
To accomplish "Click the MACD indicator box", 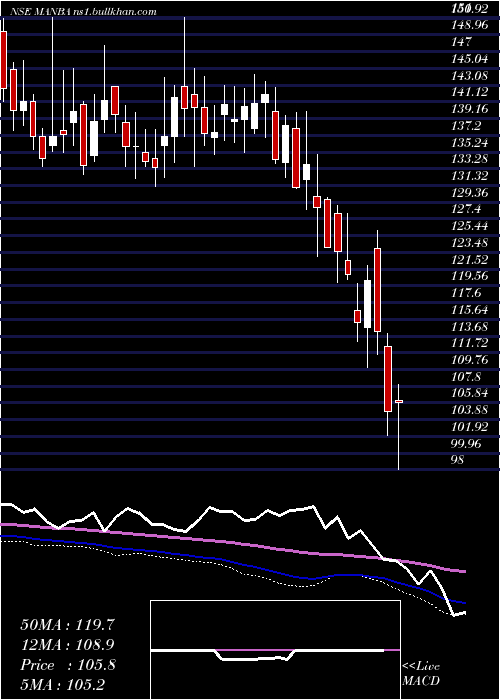I will (275, 650).
